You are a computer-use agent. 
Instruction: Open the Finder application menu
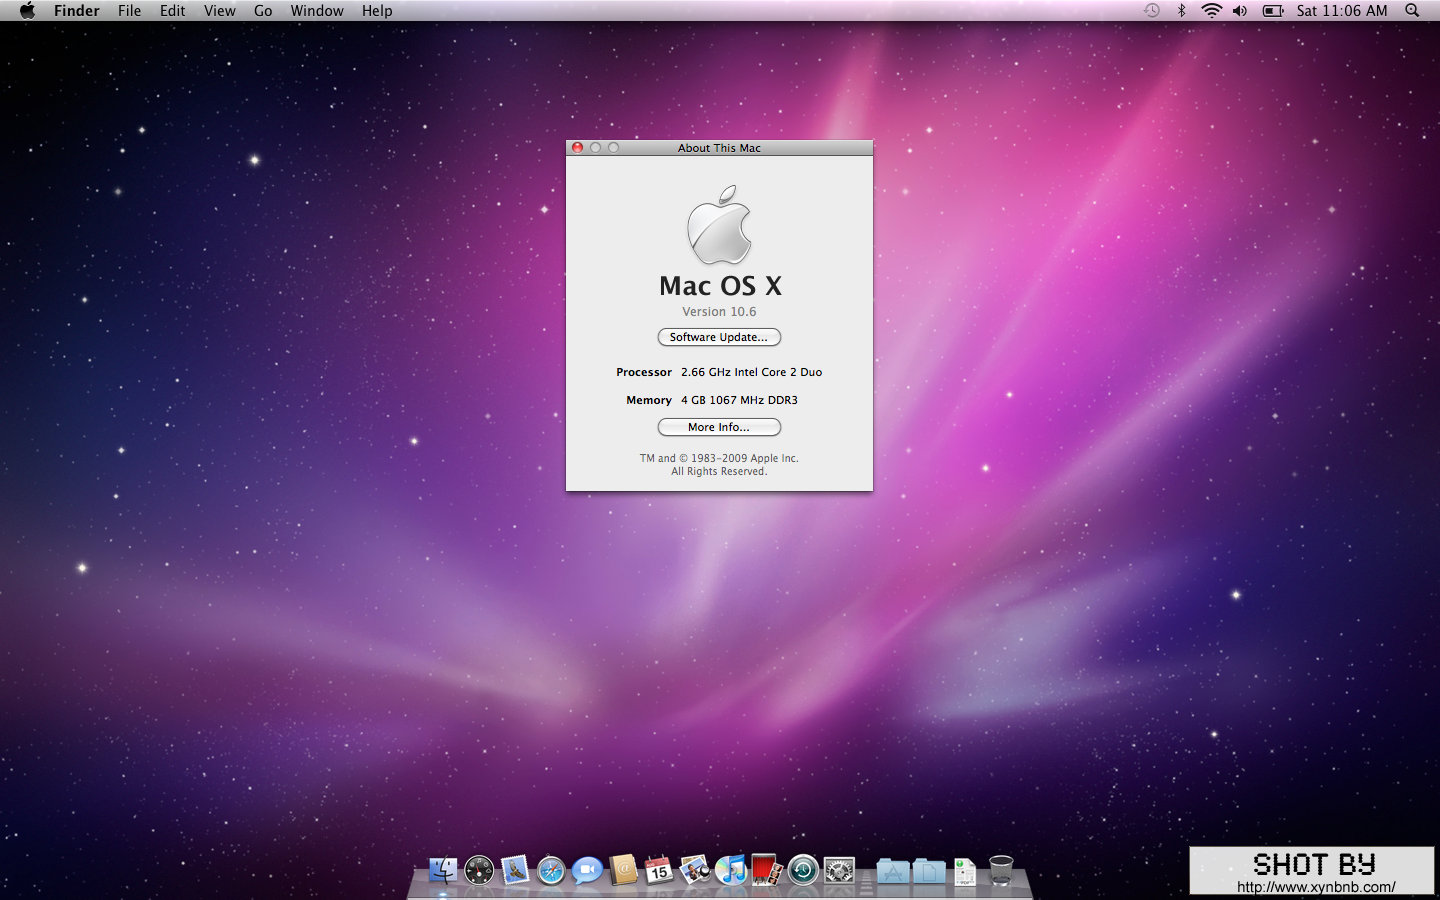pyautogui.click(x=77, y=11)
